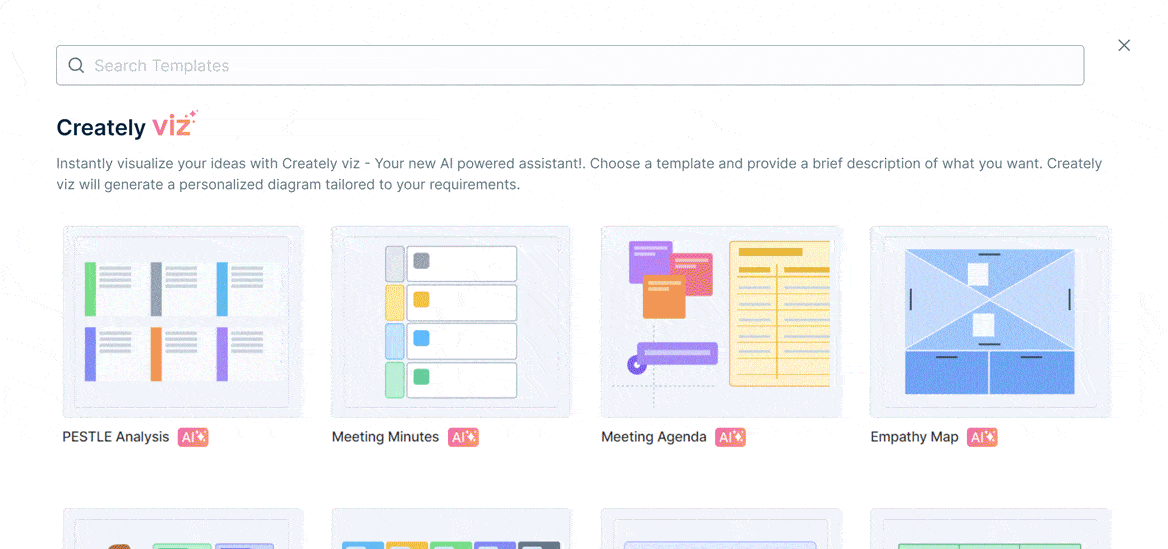Select the partially visible template below Empathy Map
Viewport: 1168px width, 549px height.
pos(990,530)
